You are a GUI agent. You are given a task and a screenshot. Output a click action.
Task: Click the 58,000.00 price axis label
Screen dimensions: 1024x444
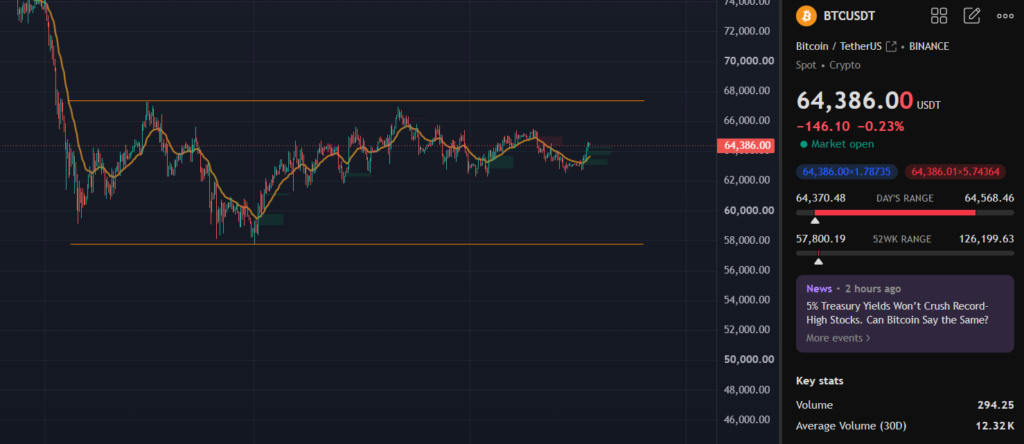(x=749, y=240)
